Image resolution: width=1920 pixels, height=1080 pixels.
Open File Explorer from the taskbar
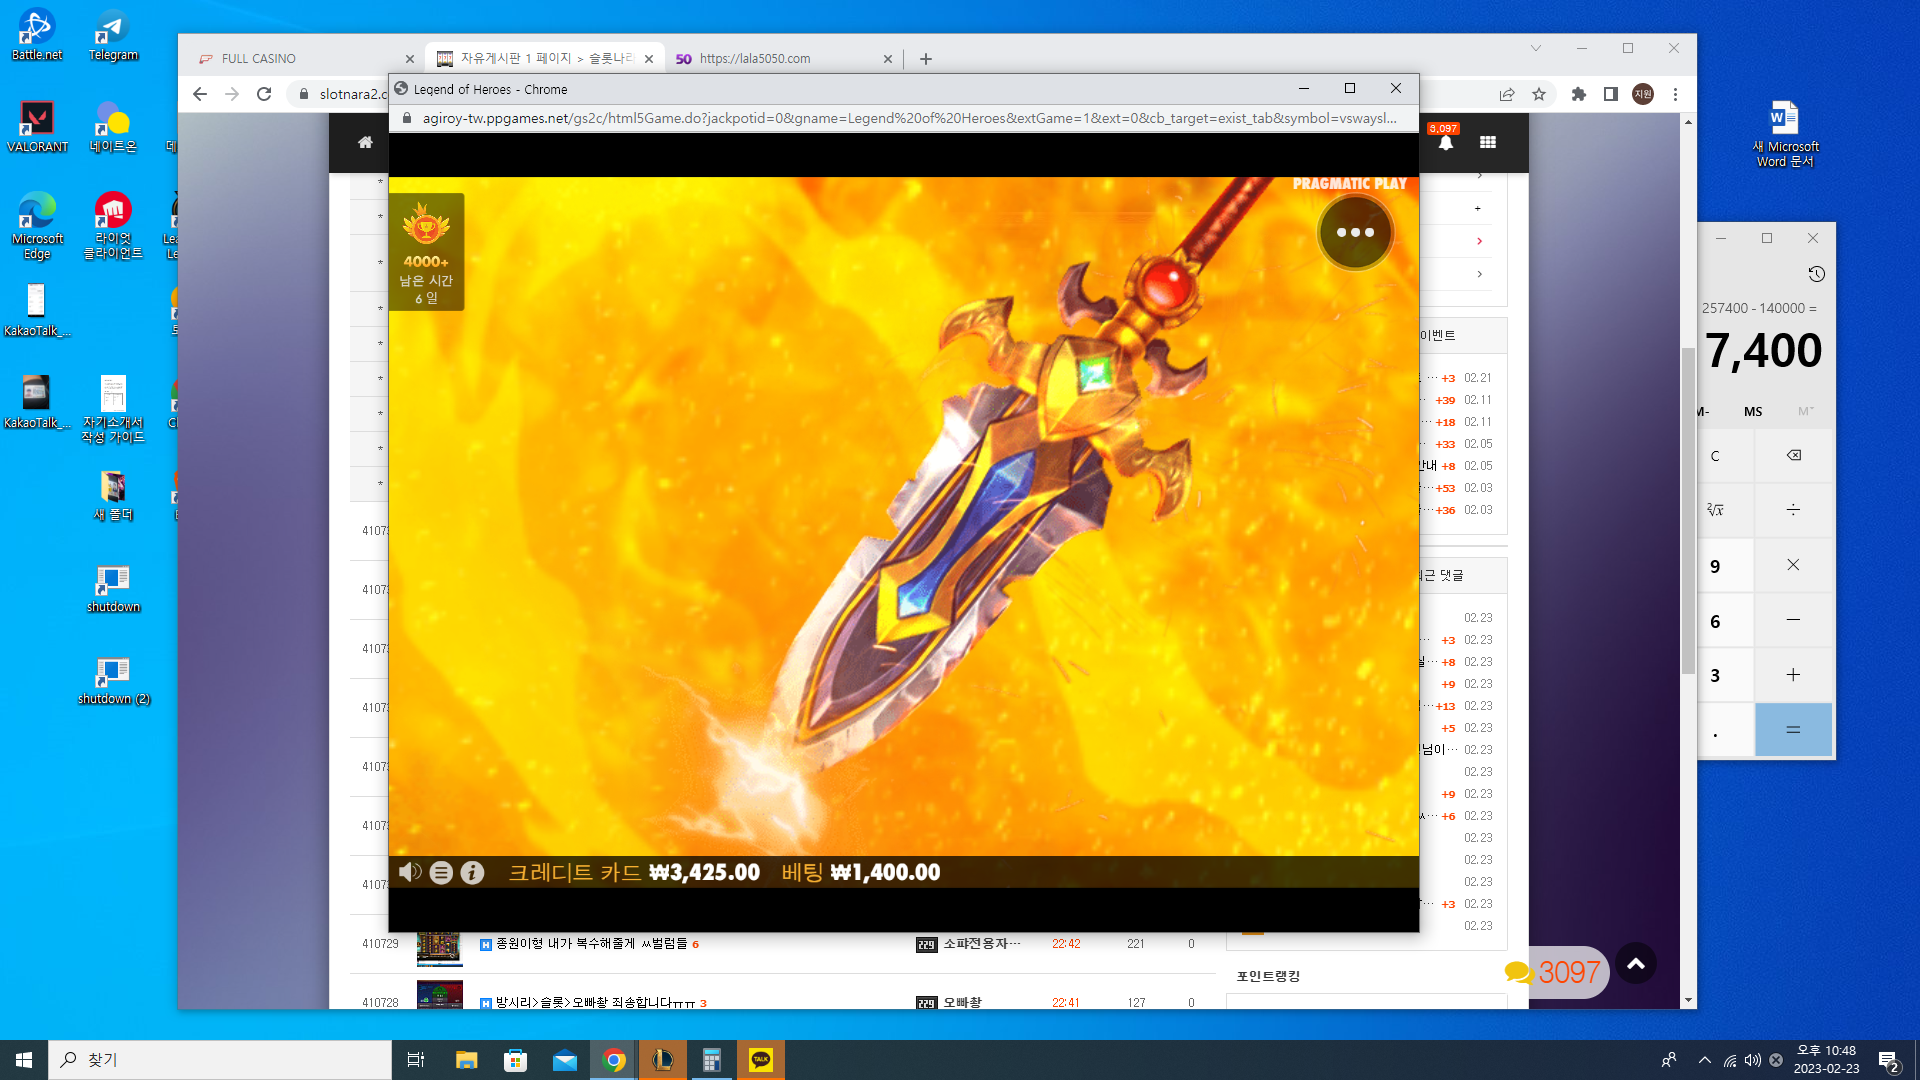coord(466,1060)
